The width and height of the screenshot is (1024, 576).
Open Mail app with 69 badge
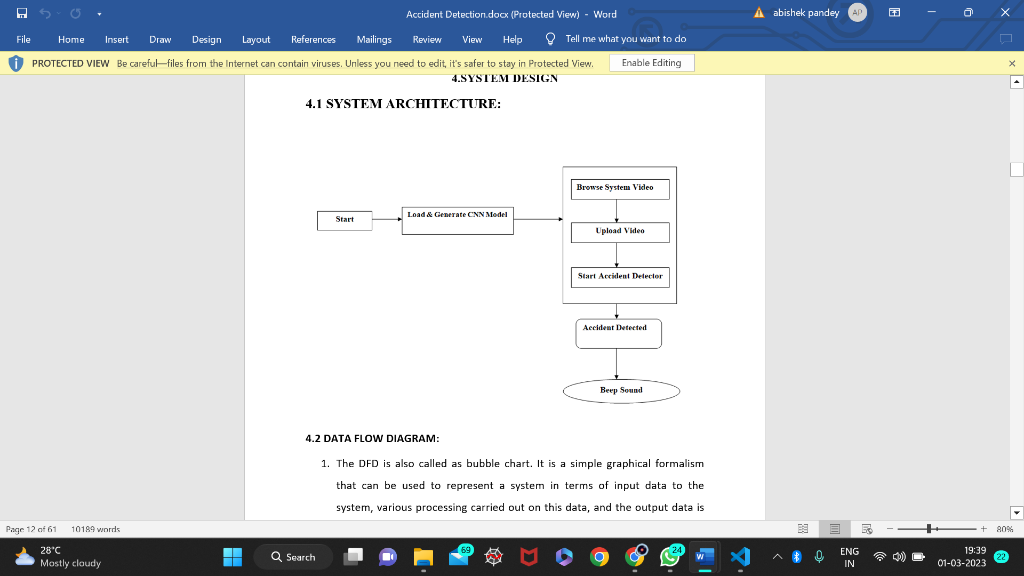pyautogui.click(x=459, y=557)
